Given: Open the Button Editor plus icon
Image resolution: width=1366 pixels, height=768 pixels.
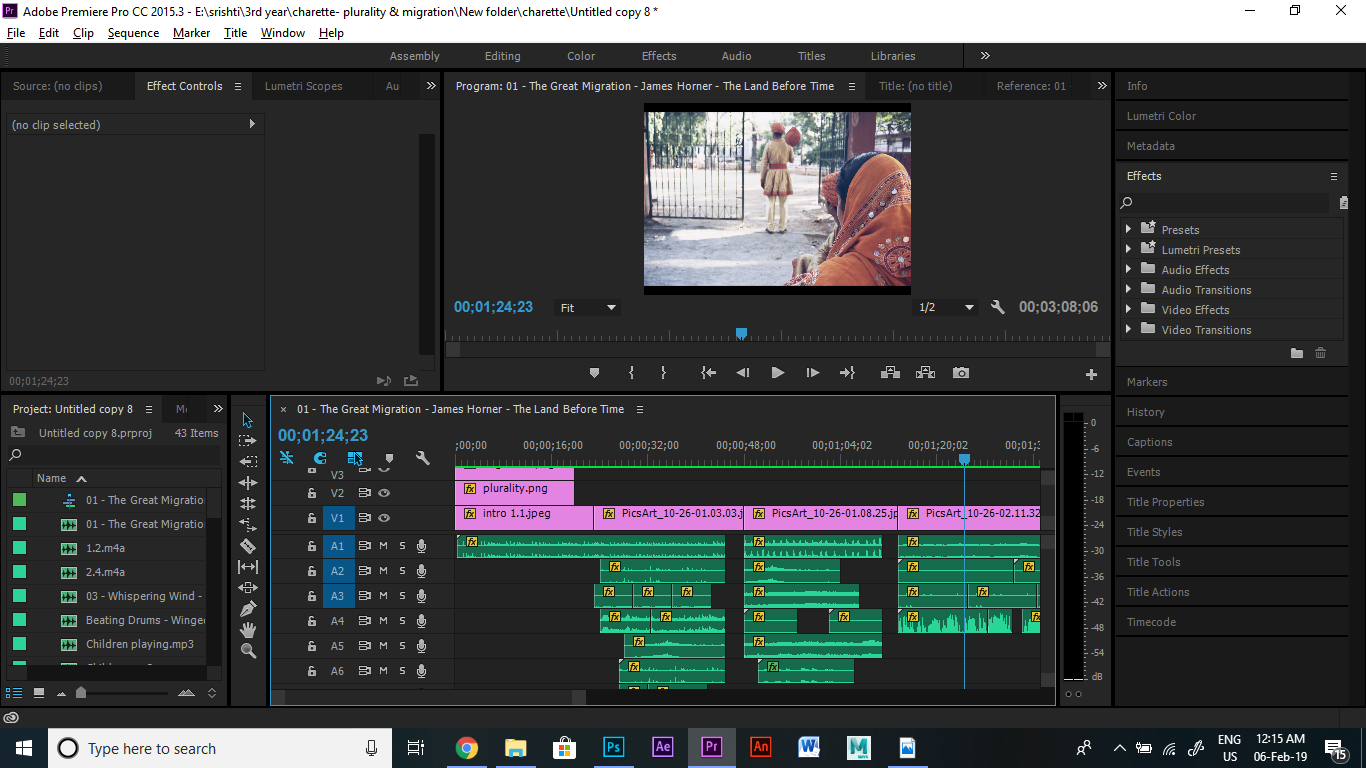Looking at the screenshot, I should [x=1091, y=375].
